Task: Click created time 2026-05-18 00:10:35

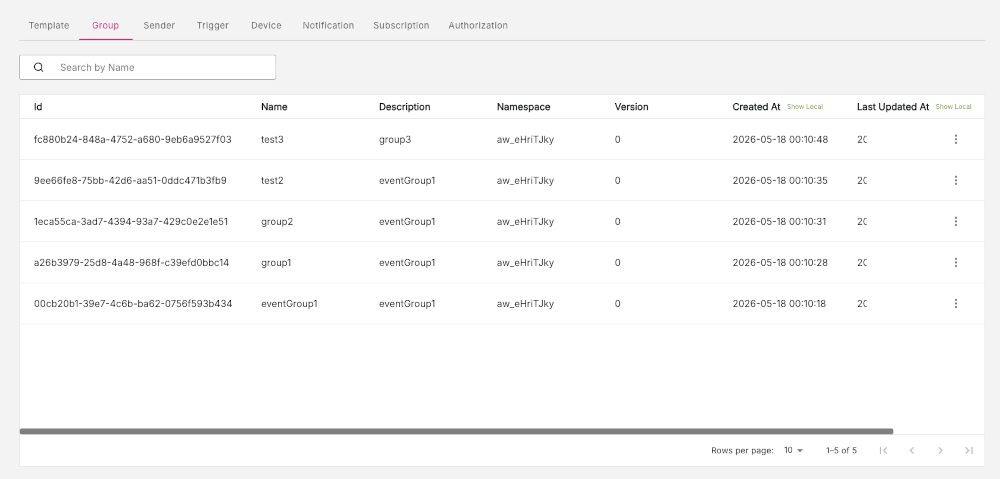Action: (780, 181)
